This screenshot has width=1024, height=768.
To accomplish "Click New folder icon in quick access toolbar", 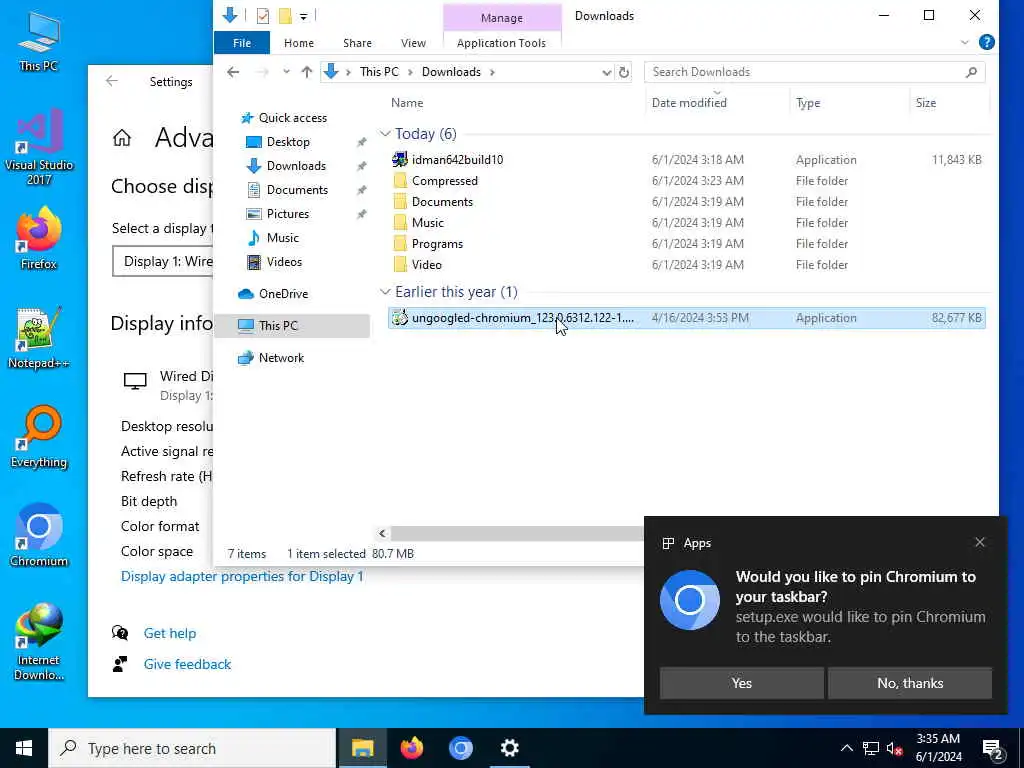I will coord(285,16).
